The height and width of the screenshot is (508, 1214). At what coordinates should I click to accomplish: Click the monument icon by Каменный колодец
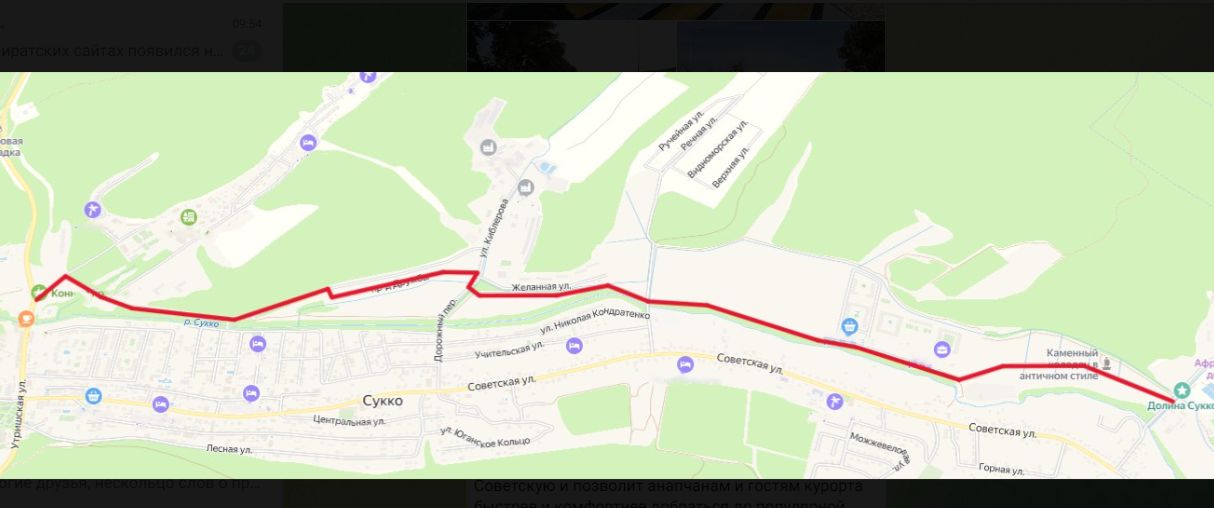(x=1106, y=365)
